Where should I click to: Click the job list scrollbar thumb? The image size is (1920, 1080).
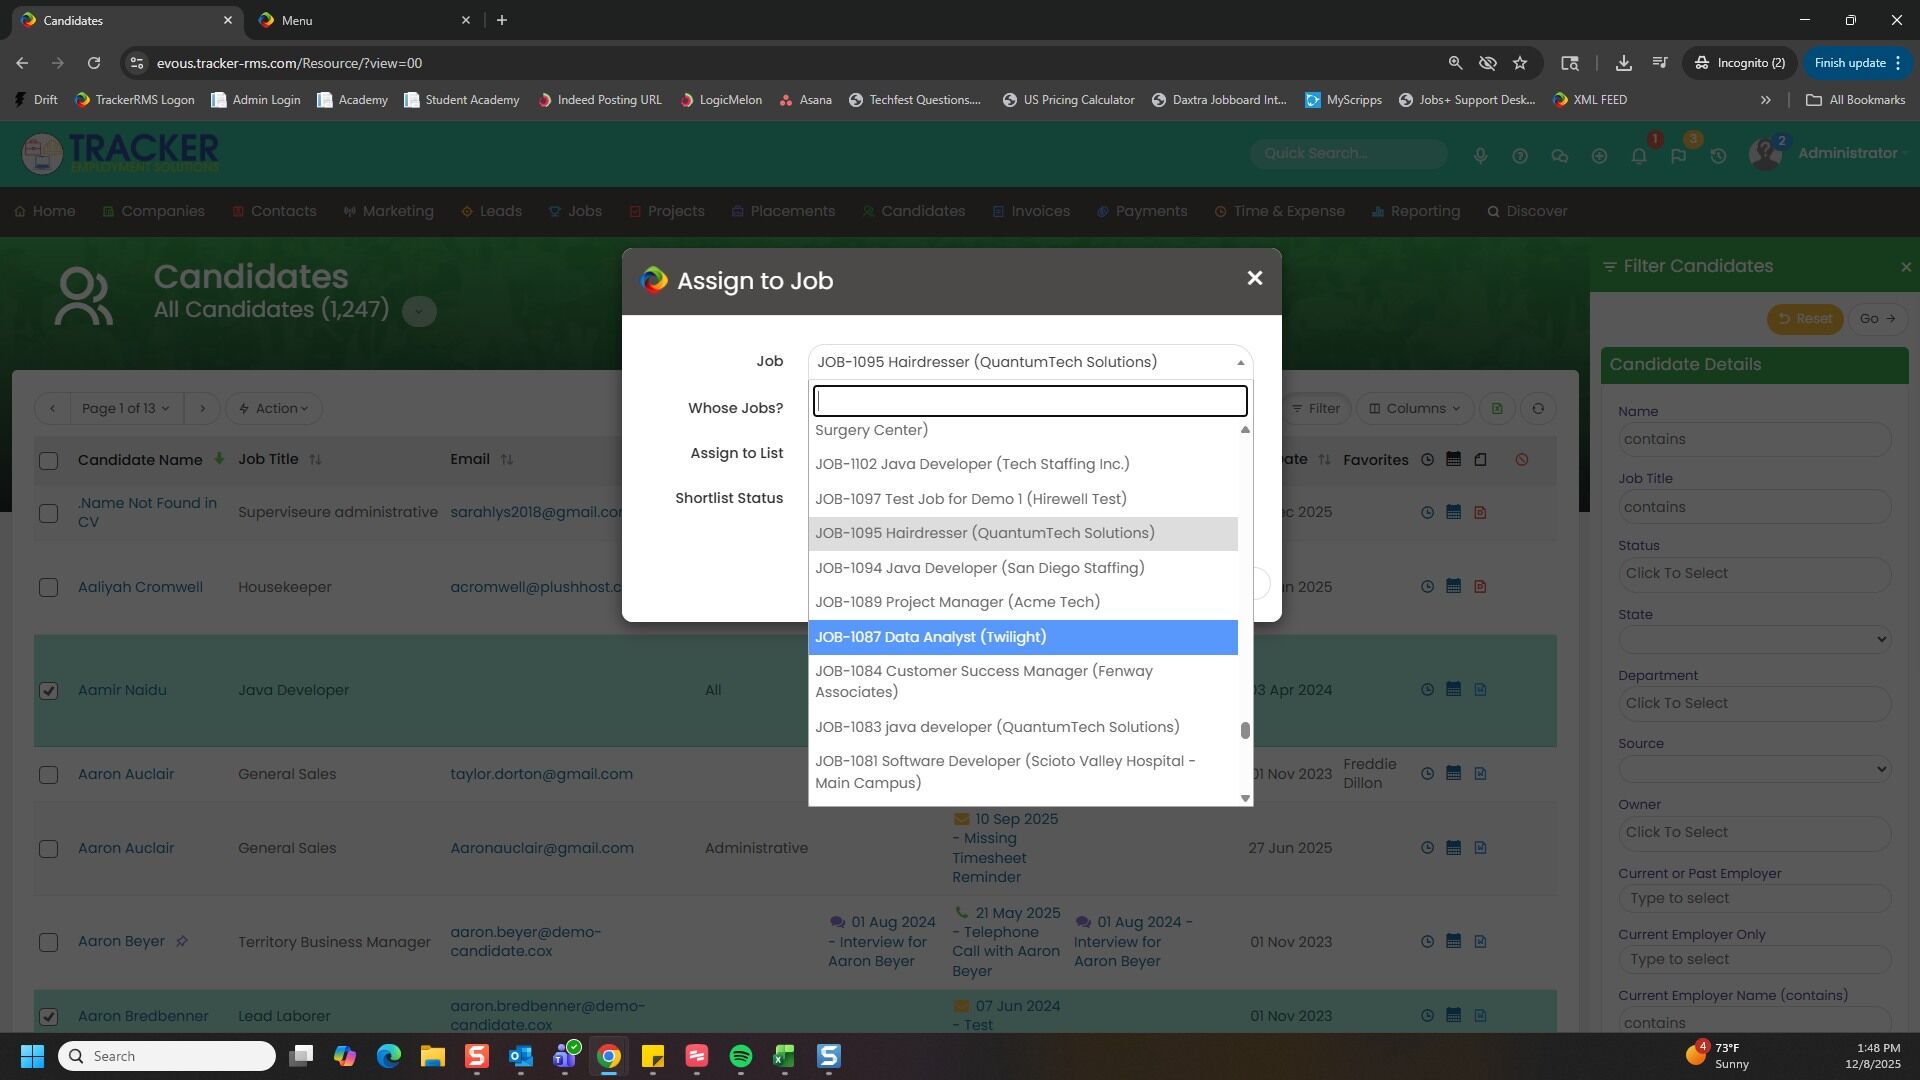click(1245, 731)
